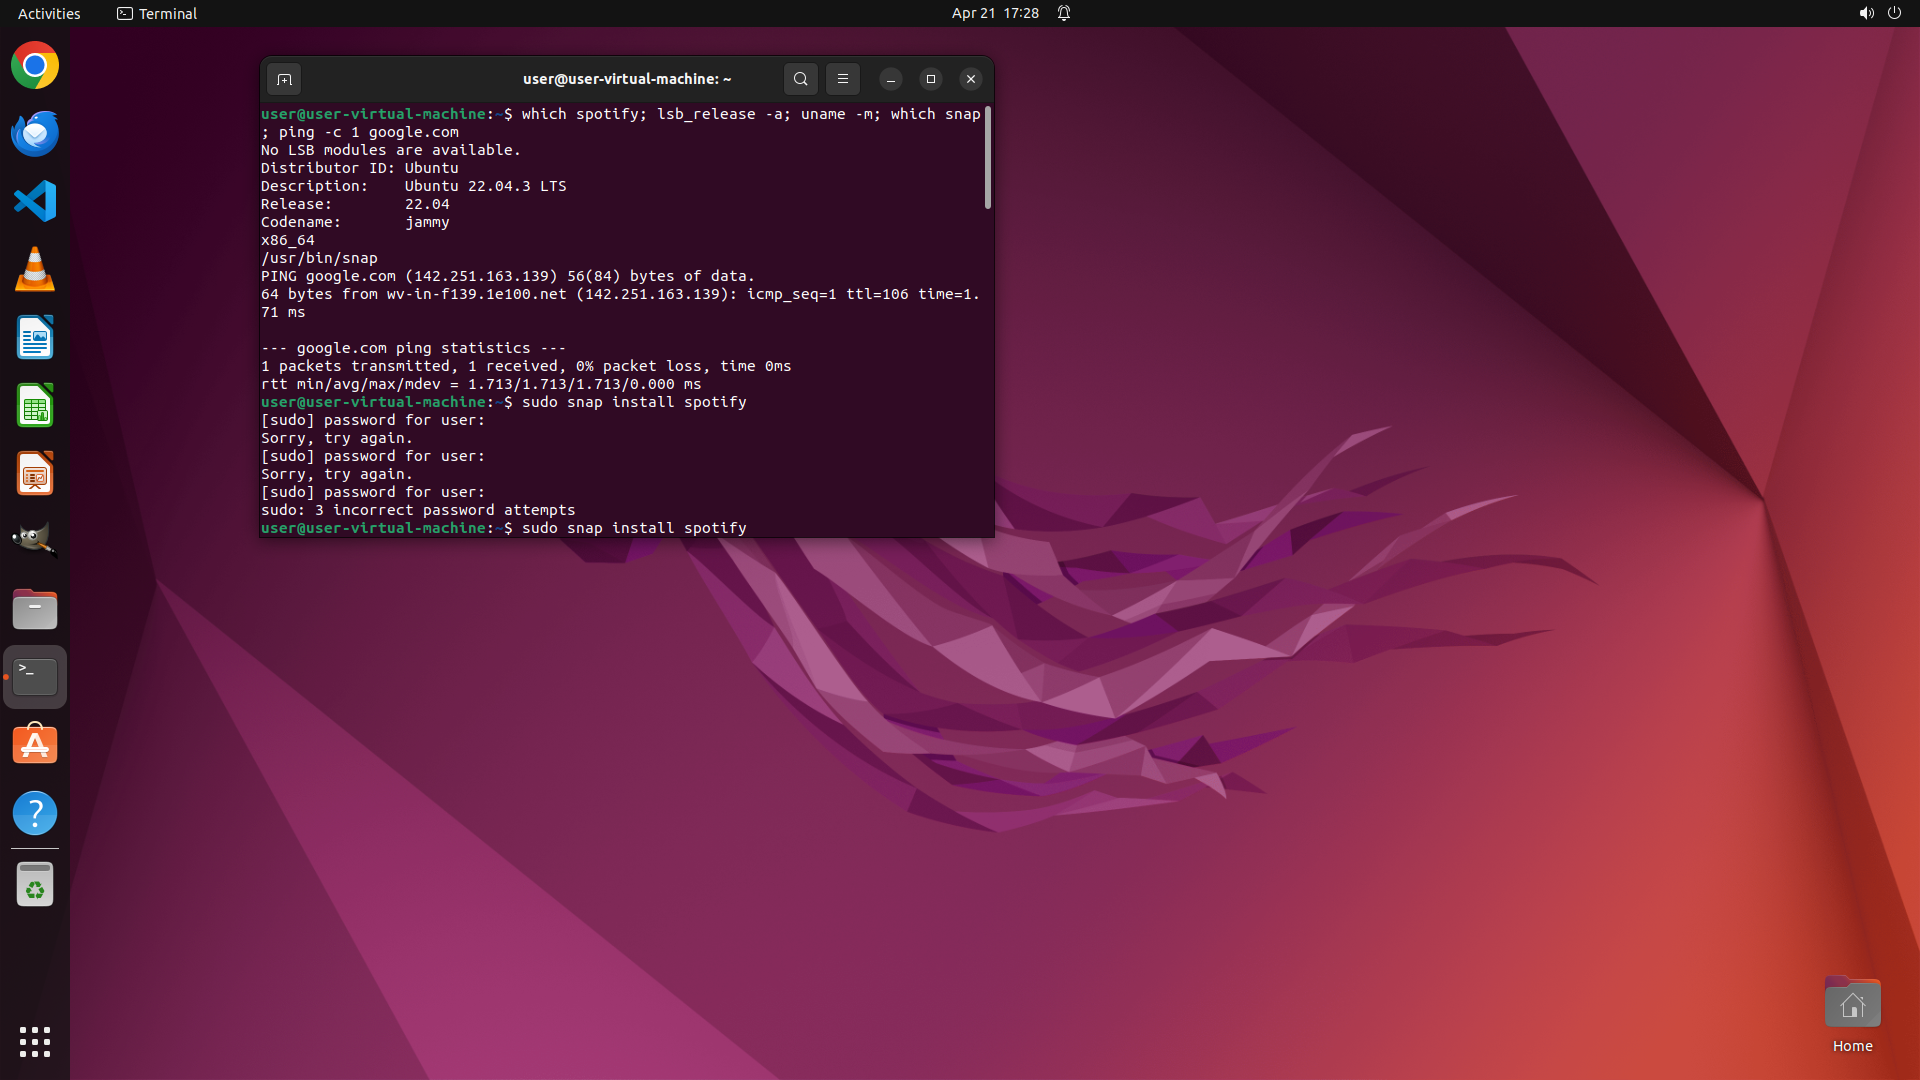The height and width of the screenshot is (1080, 1920).
Task: Open the date and time notification panel
Action: pyautogui.click(x=995, y=13)
